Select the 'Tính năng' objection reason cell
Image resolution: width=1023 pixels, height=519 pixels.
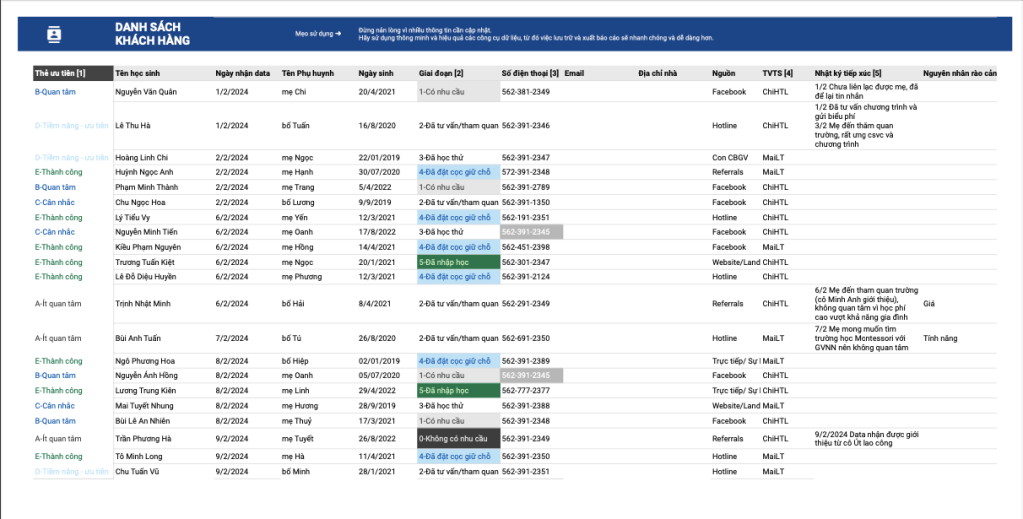(x=940, y=339)
